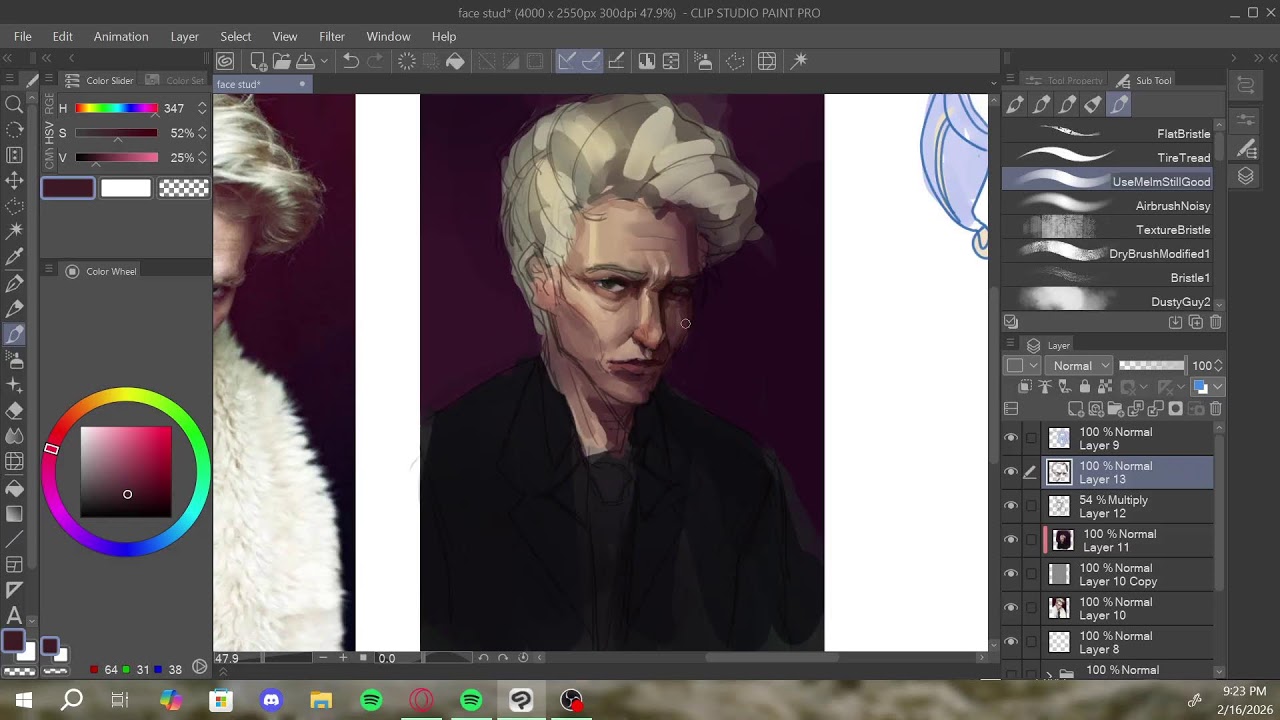The height and width of the screenshot is (720, 1280).
Task: Select the white sub color swatch
Action: (x=126, y=187)
